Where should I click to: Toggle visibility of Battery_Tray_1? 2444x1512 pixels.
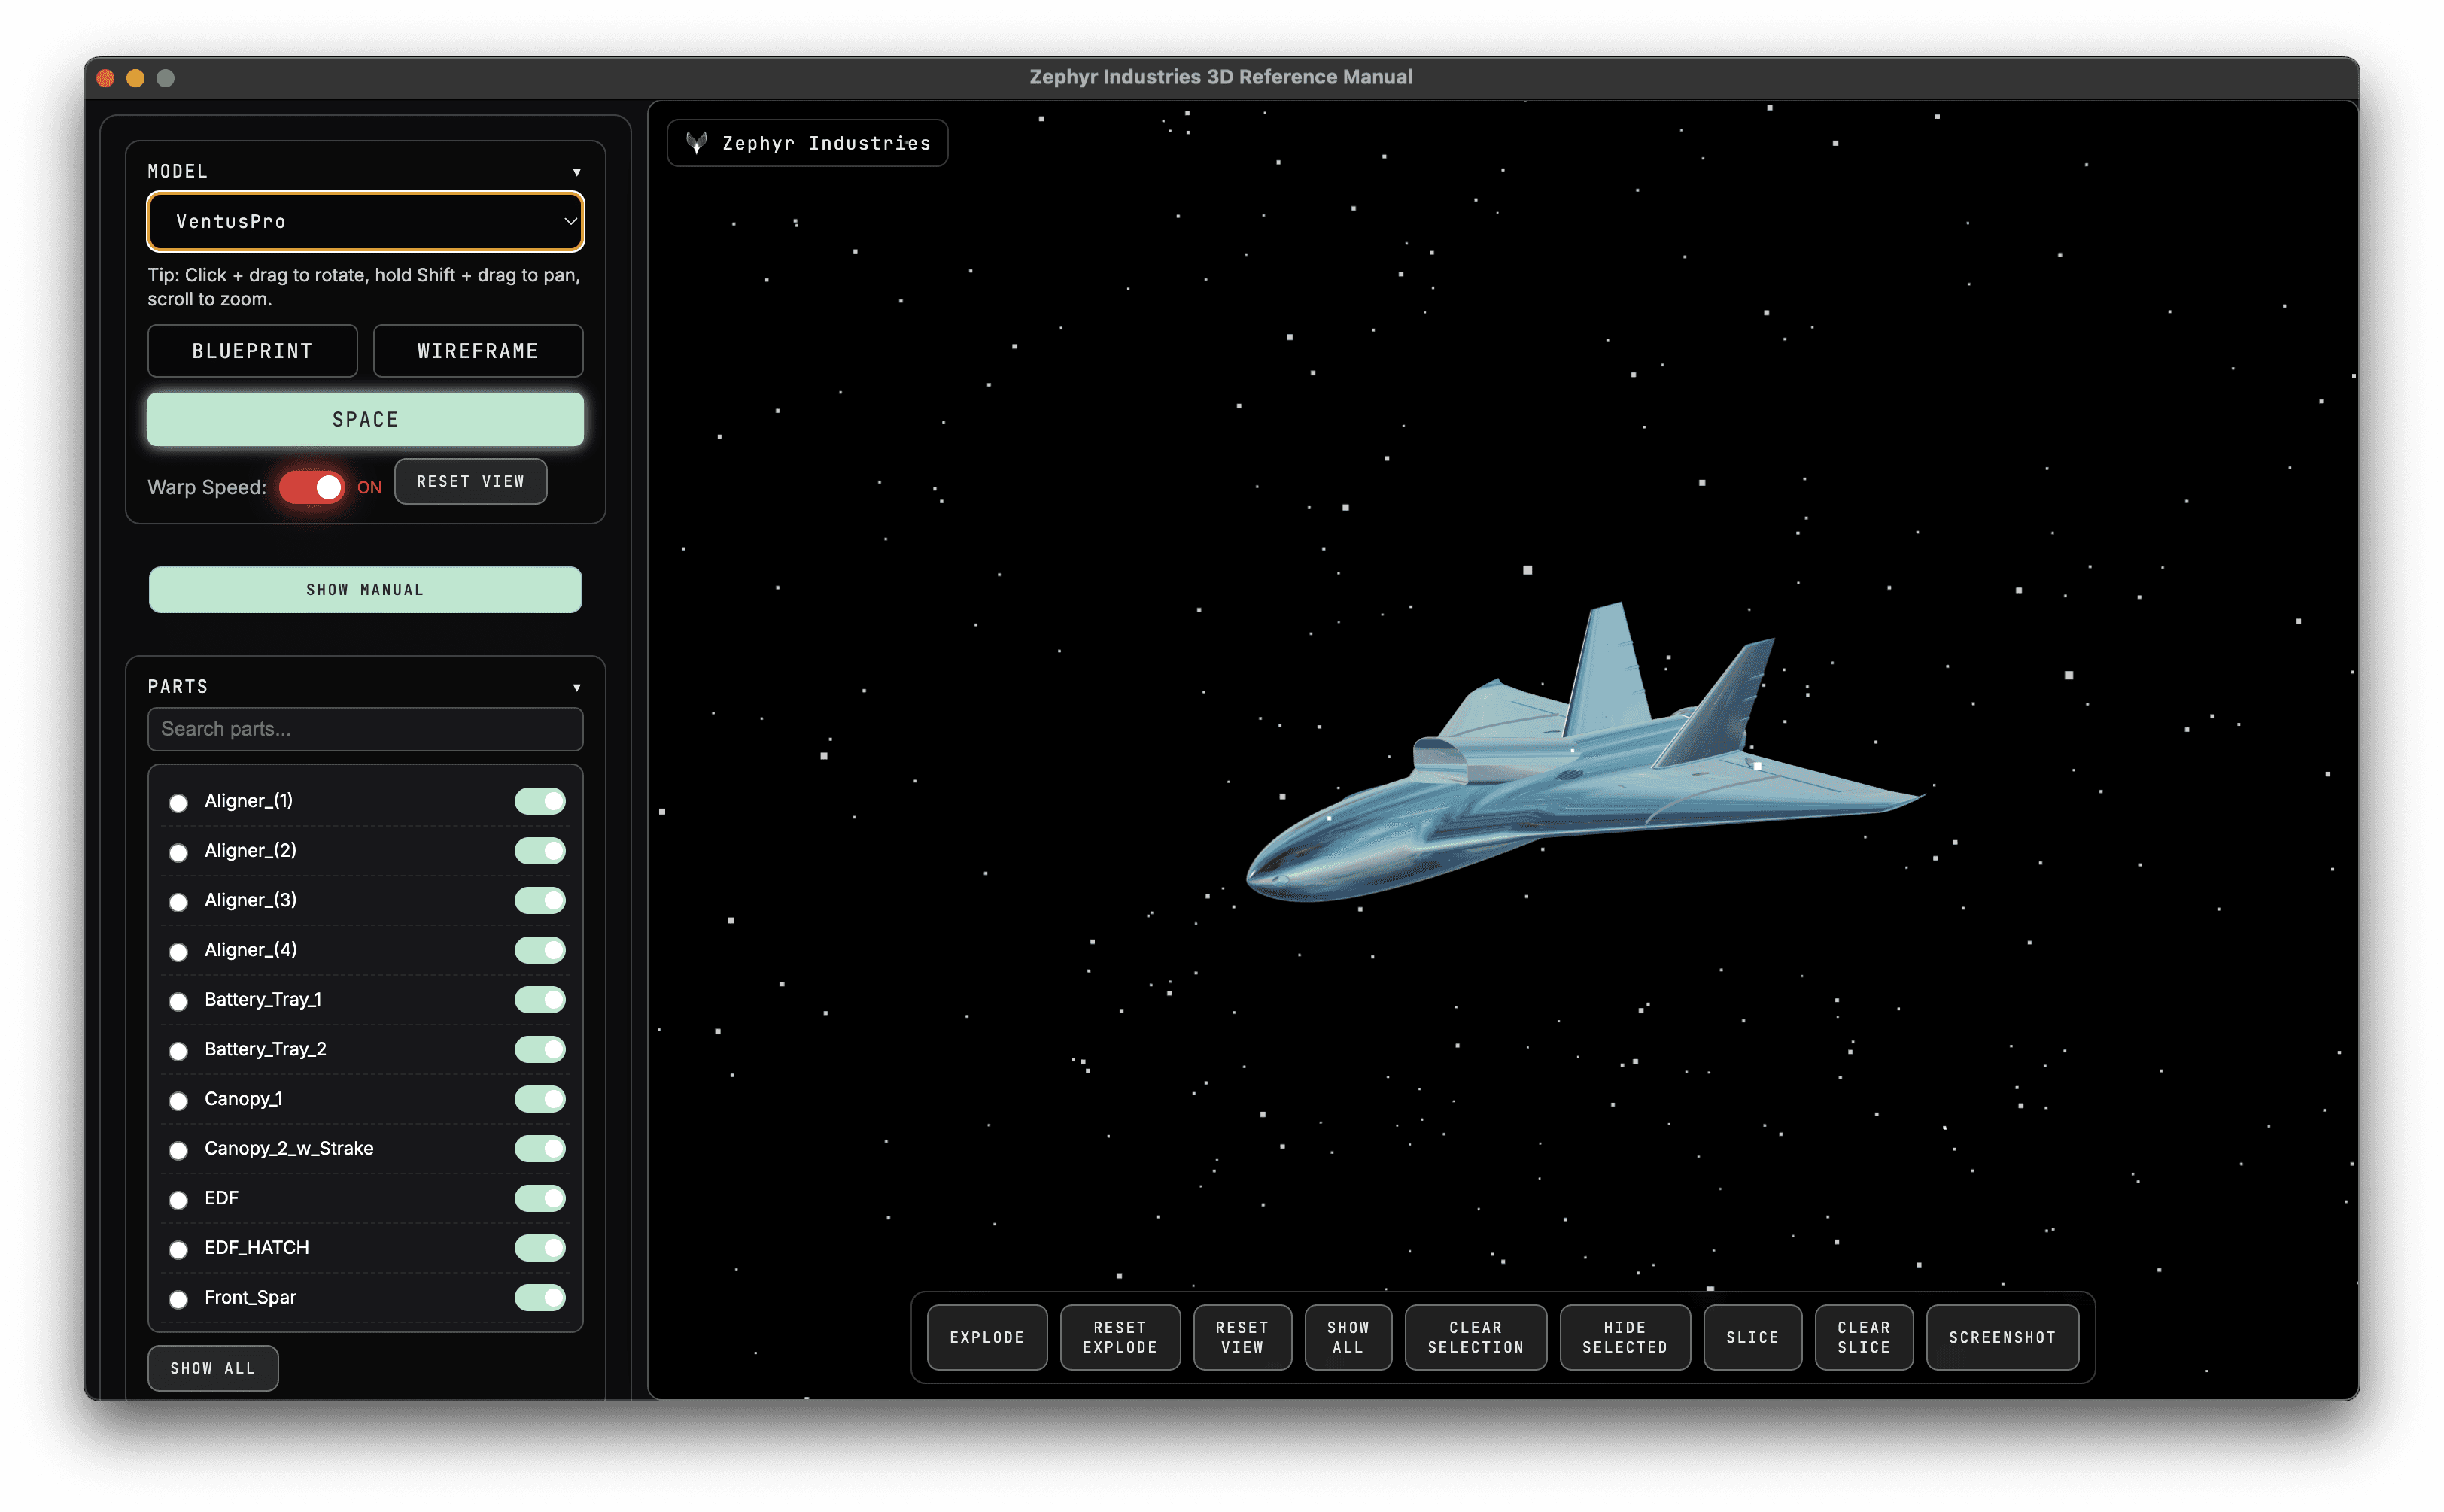[x=540, y=999]
